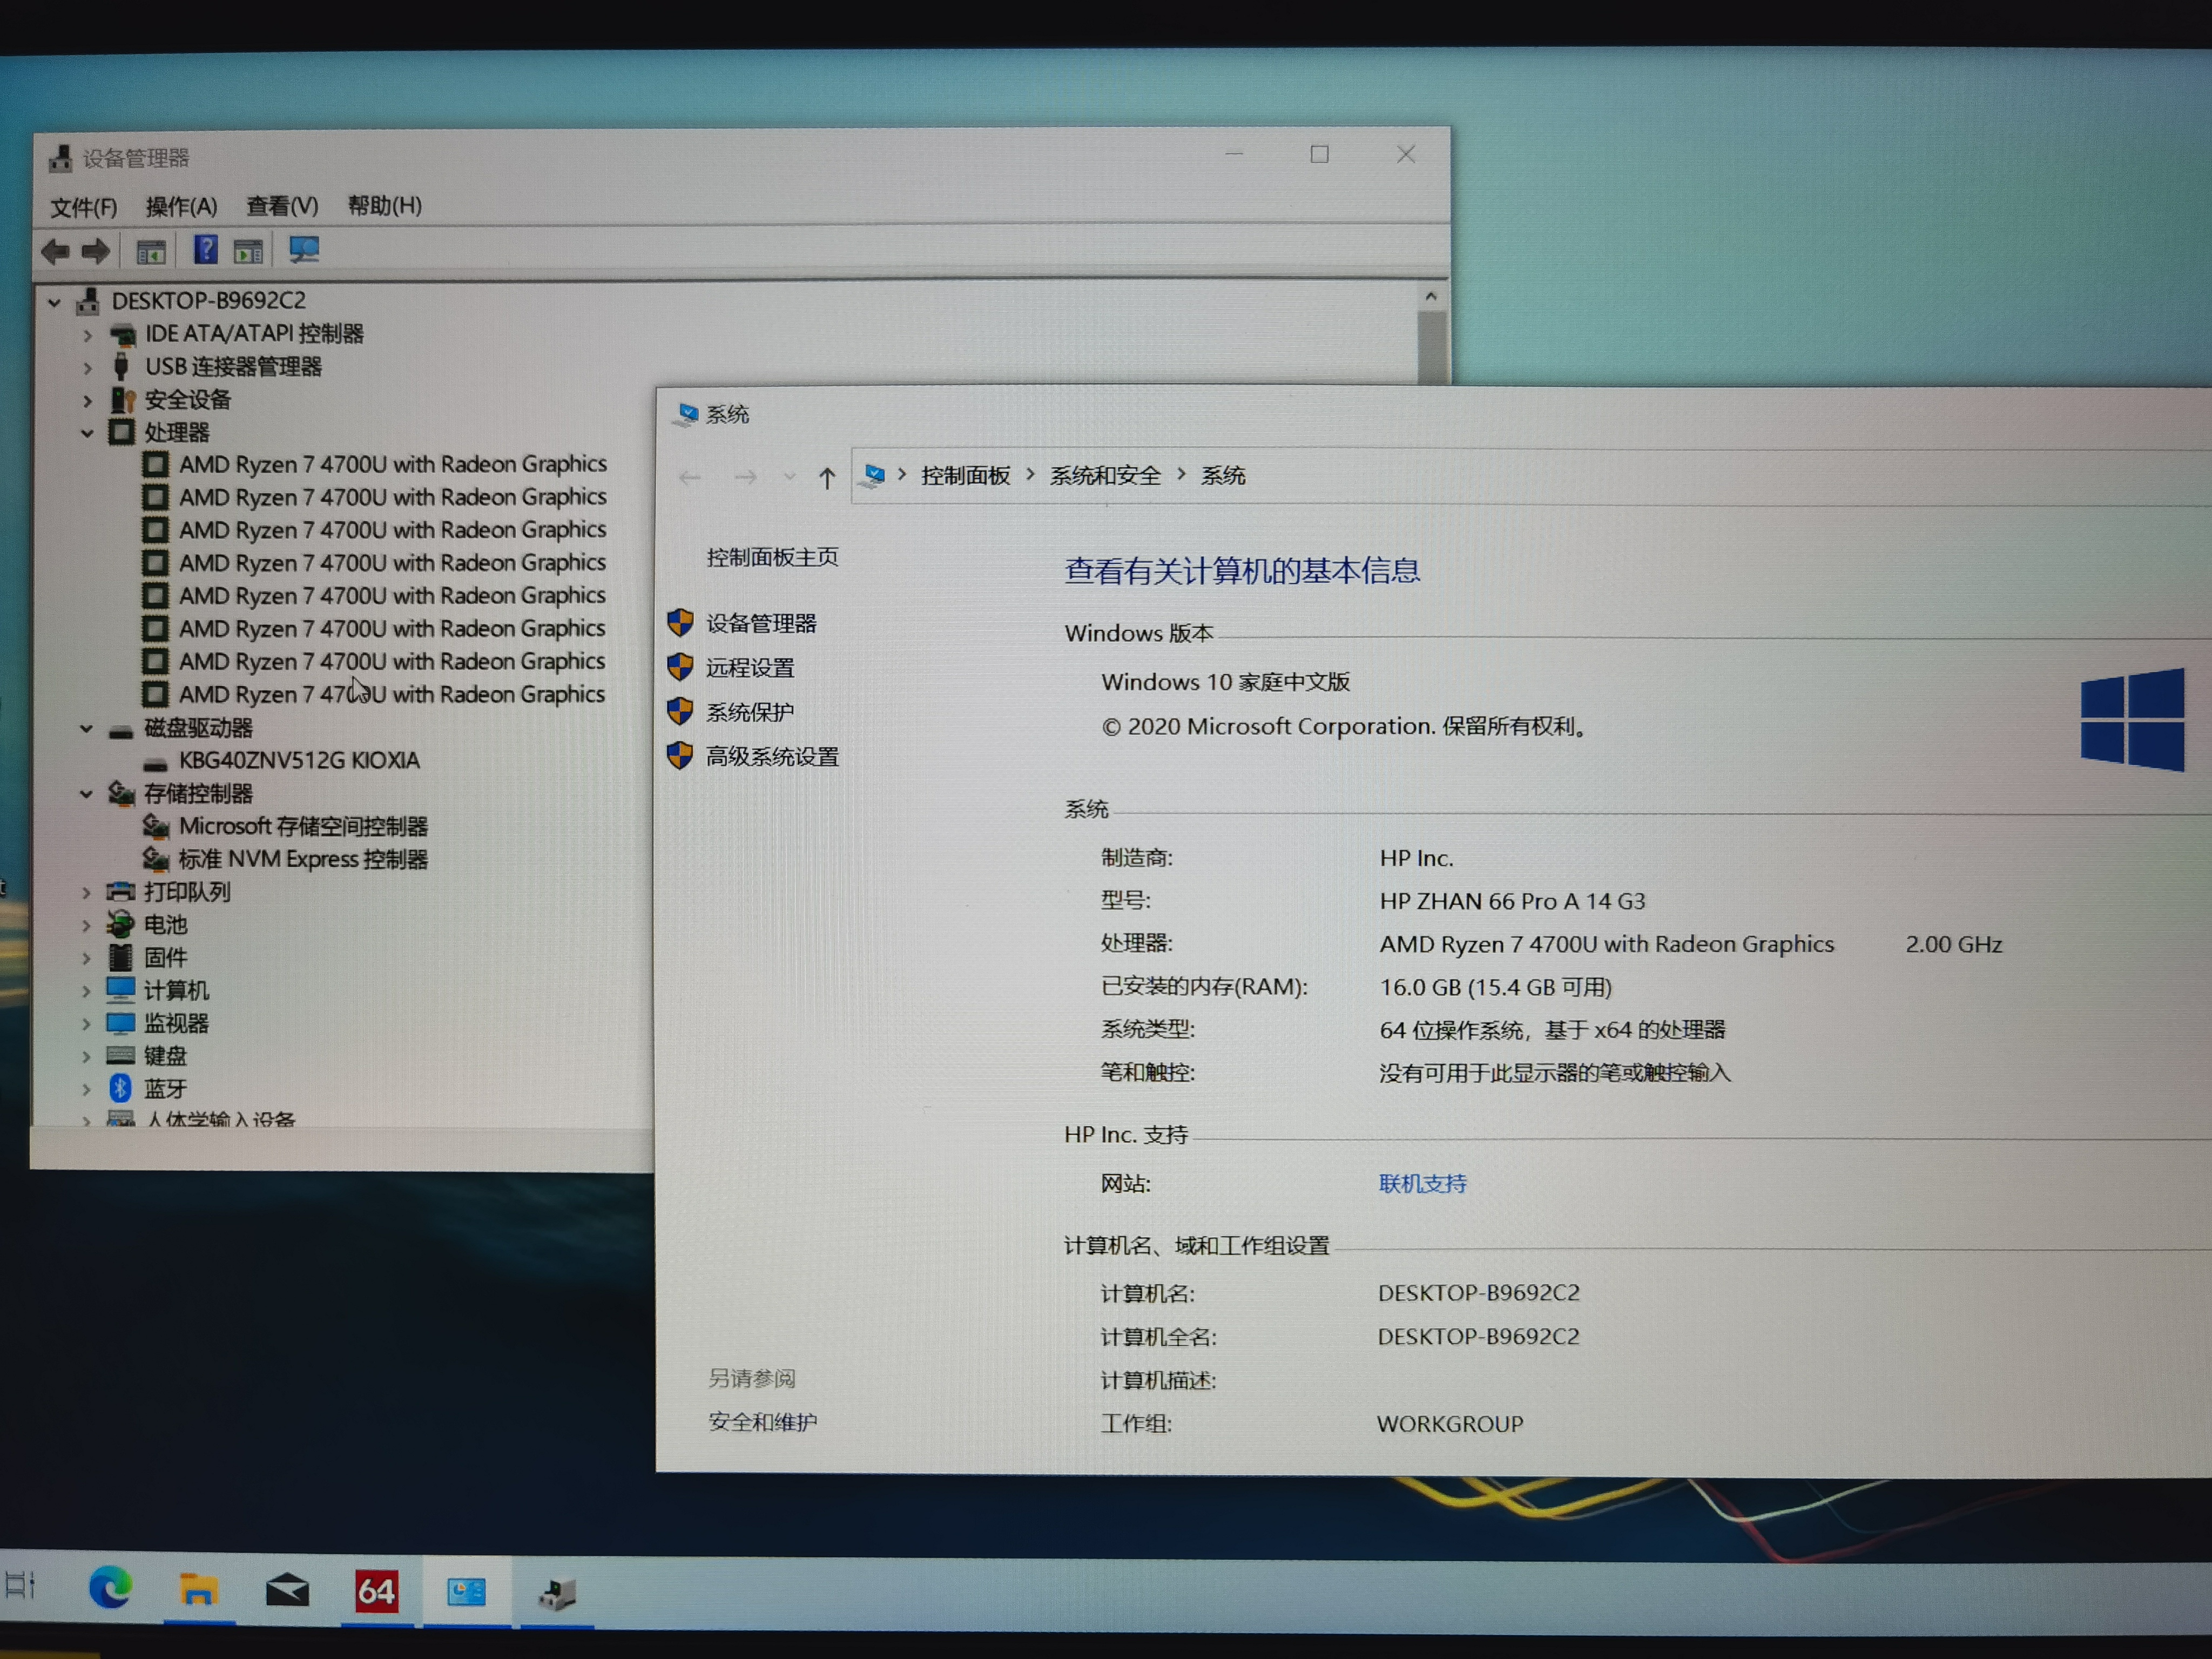Click the 联机支持 support link
This screenshot has height=1659, width=2212.
[1422, 1184]
